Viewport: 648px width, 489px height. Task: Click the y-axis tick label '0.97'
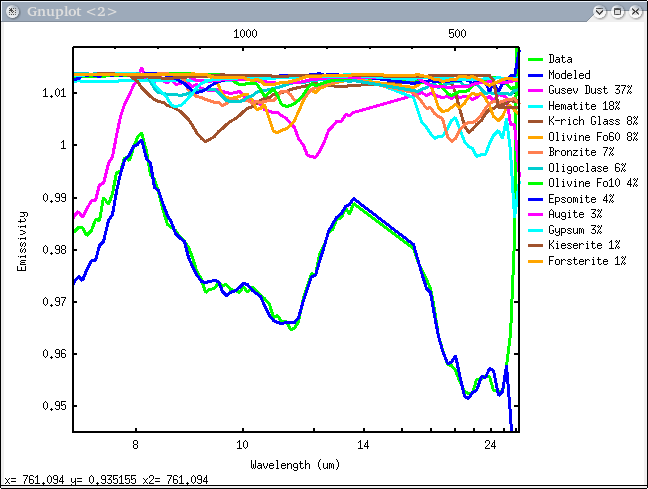pos(54,302)
